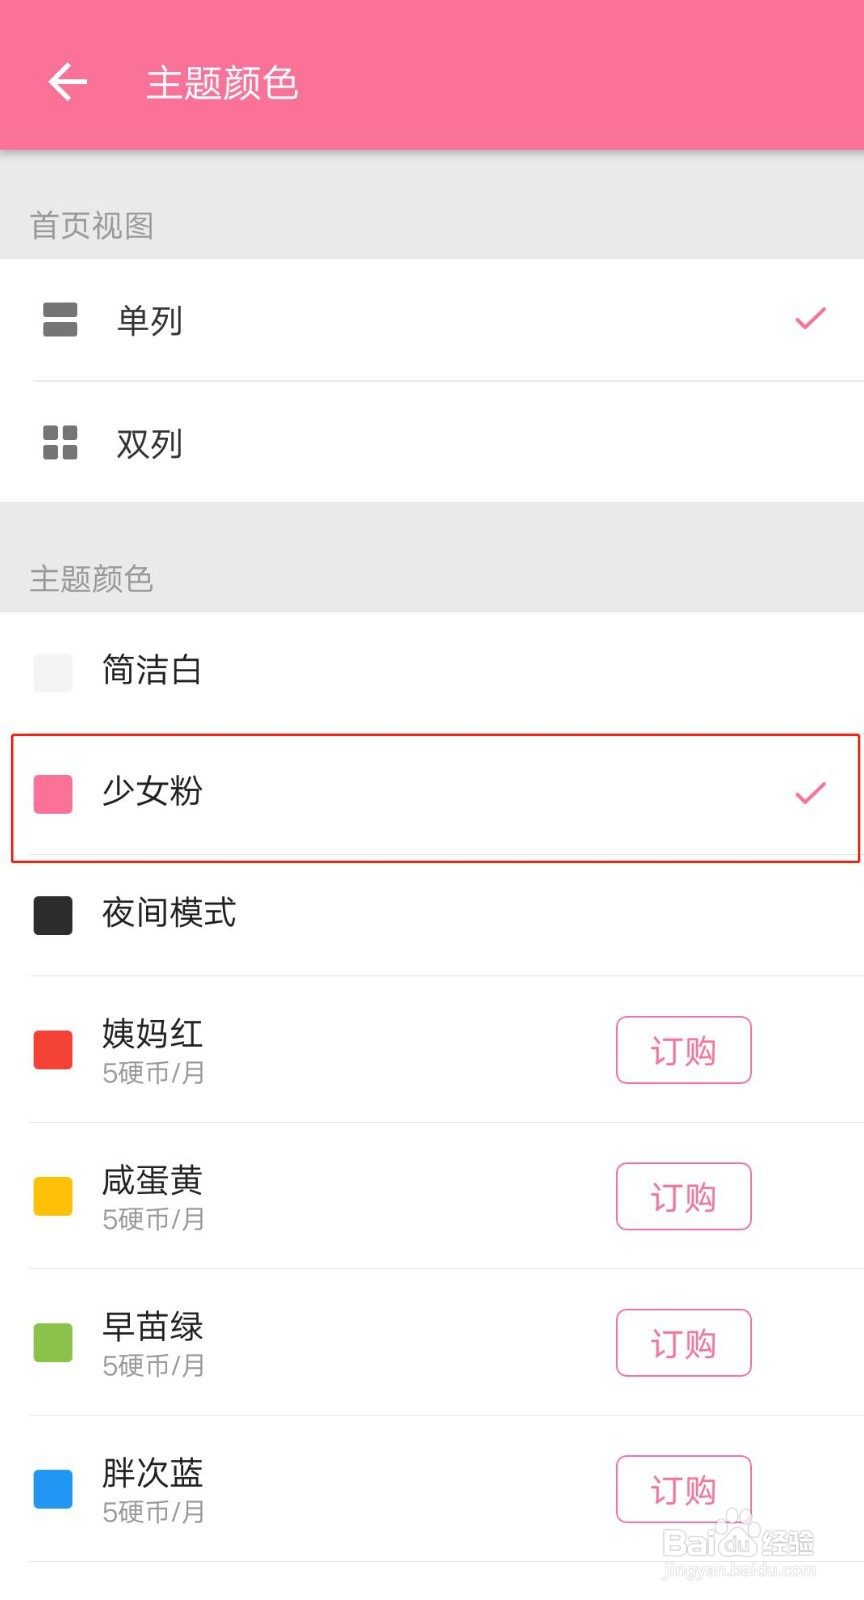Click the double-column grid icon
Screen dimensions: 864x1600
click(60, 442)
